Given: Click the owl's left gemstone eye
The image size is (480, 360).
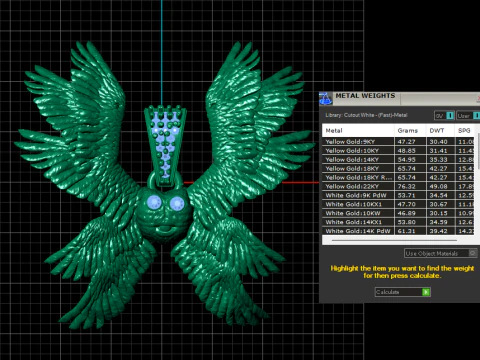Looking at the screenshot, I should point(154,202).
